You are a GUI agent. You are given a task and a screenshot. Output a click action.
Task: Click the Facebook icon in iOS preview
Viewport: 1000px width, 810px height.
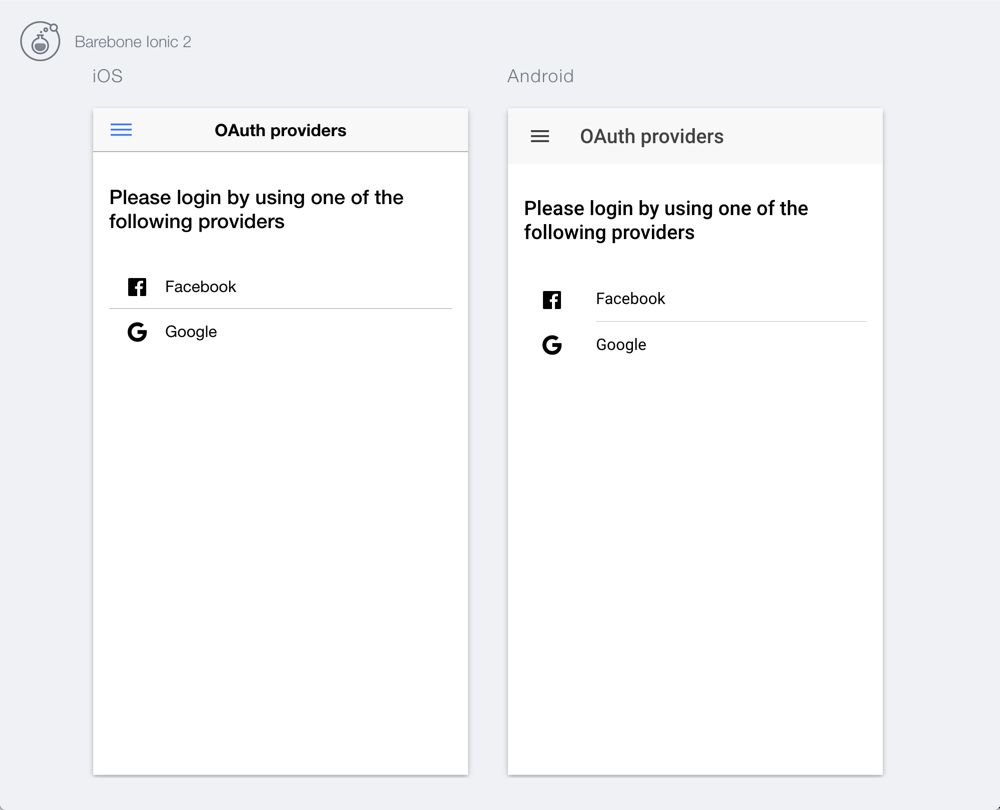click(x=137, y=287)
